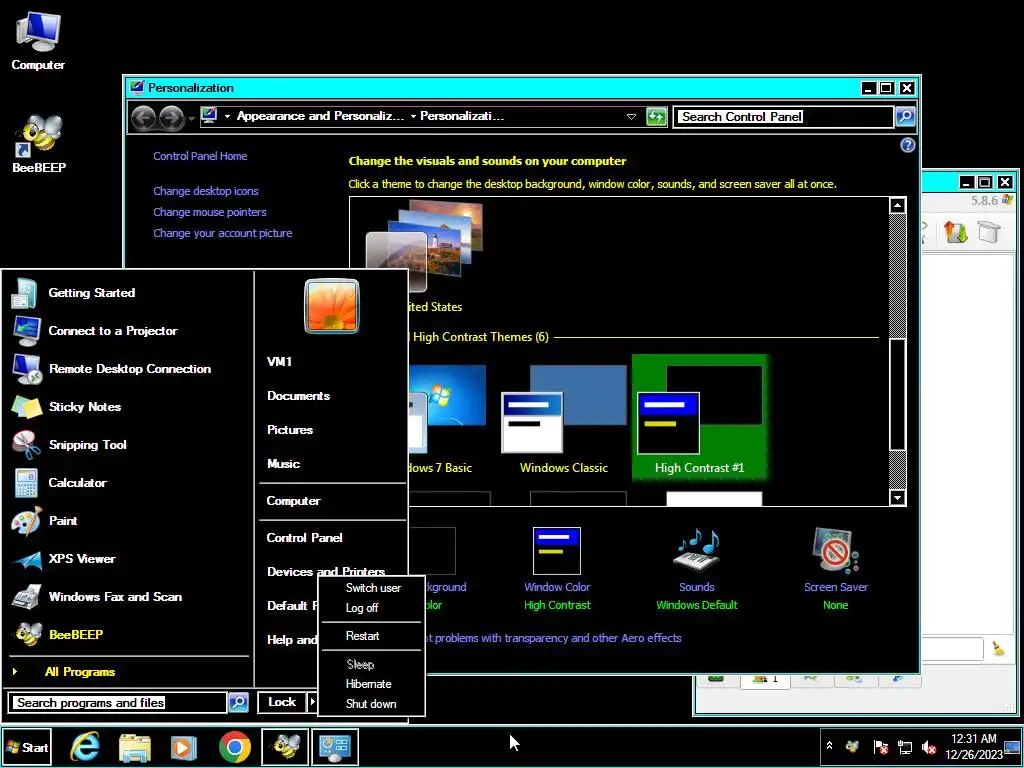Image resolution: width=1024 pixels, height=768 pixels.
Task: Click the Getting Started icon in Start menu
Action: (x=25, y=293)
